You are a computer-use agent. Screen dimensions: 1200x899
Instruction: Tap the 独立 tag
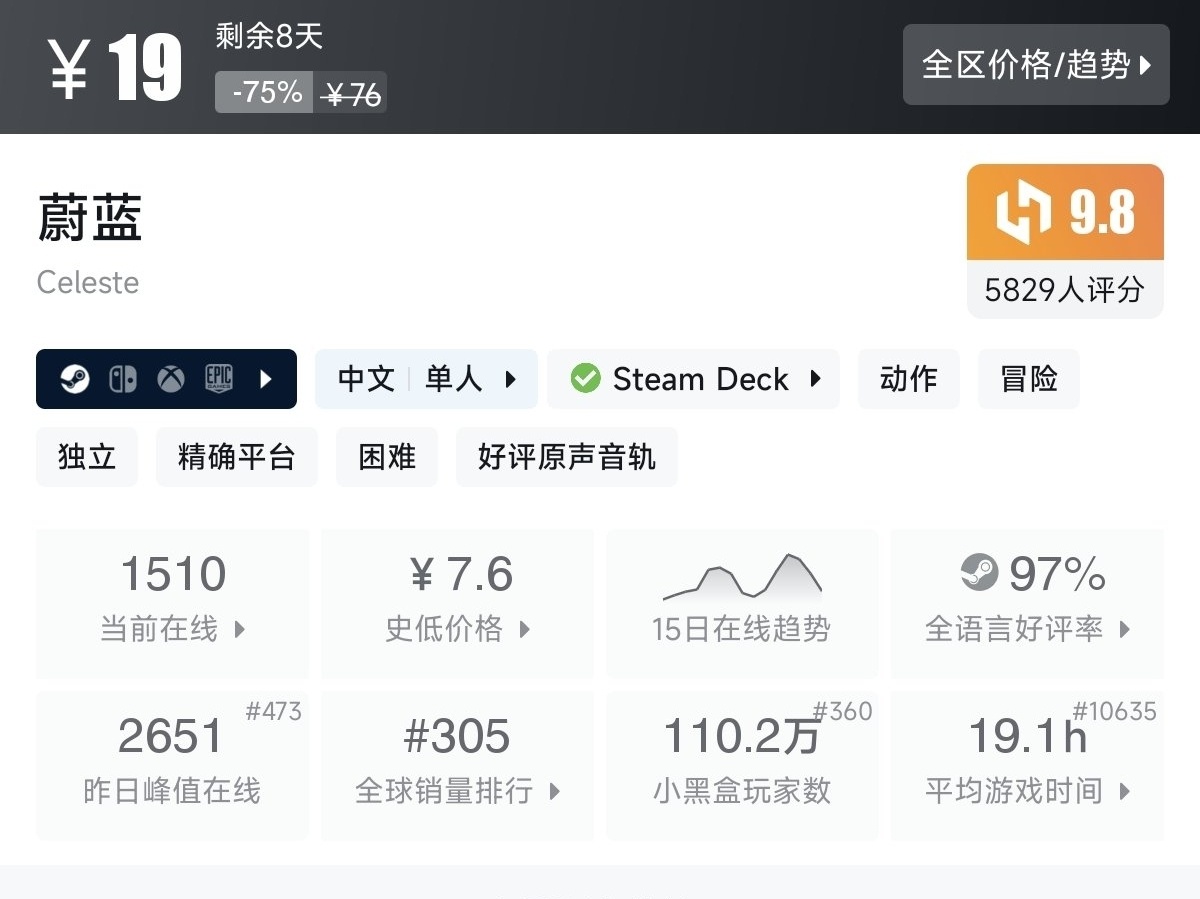click(x=87, y=457)
